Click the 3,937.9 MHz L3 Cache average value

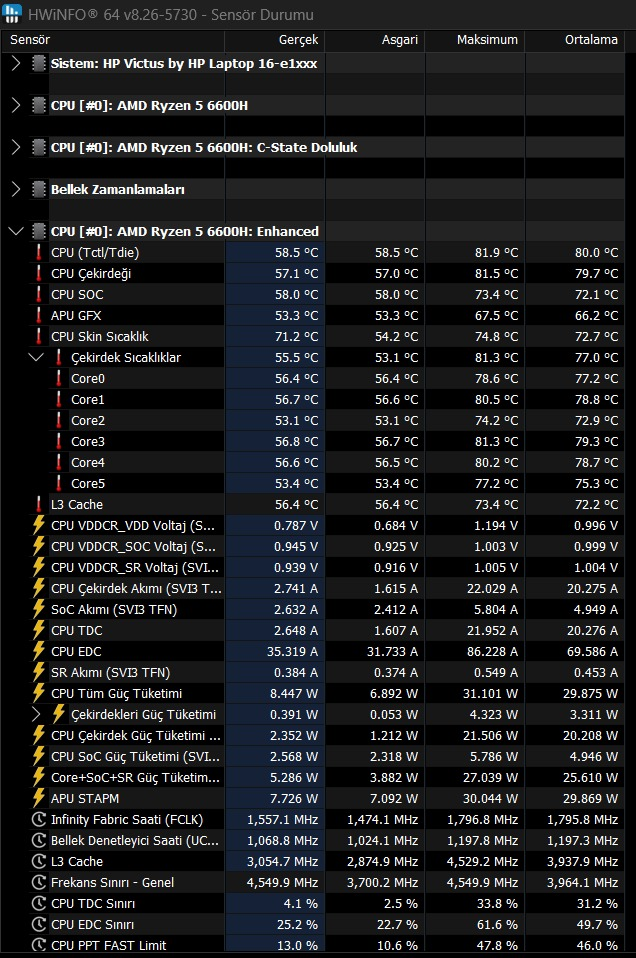pyautogui.click(x=582, y=861)
